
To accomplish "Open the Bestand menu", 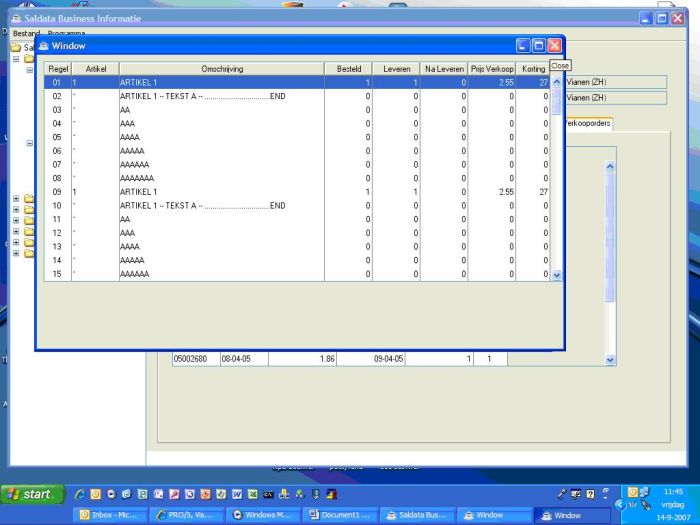I will tap(26, 33).
